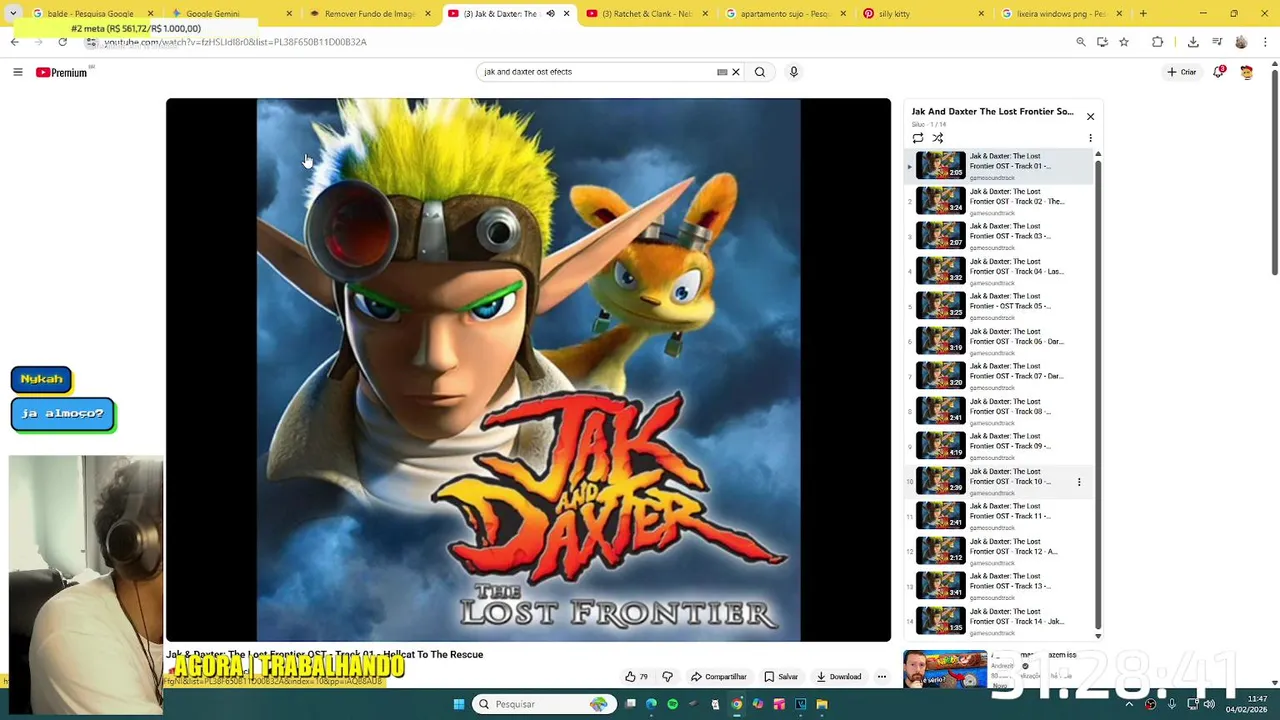The height and width of the screenshot is (720, 1280).
Task: Open the YouTube account avatar menu
Action: click(x=1246, y=72)
